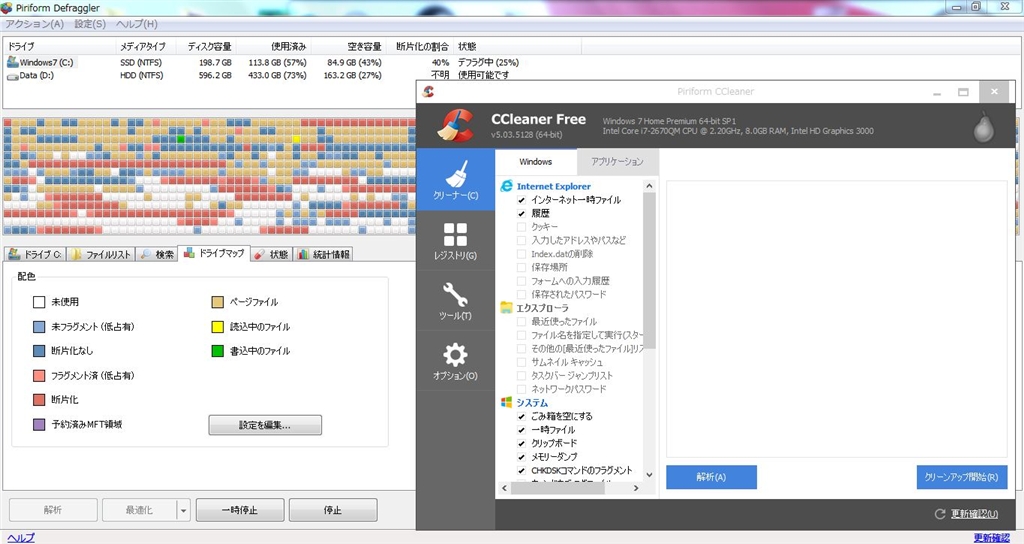
Task: Switch to the 検索 tab in Defraggler
Action: [x=157, y=254]
